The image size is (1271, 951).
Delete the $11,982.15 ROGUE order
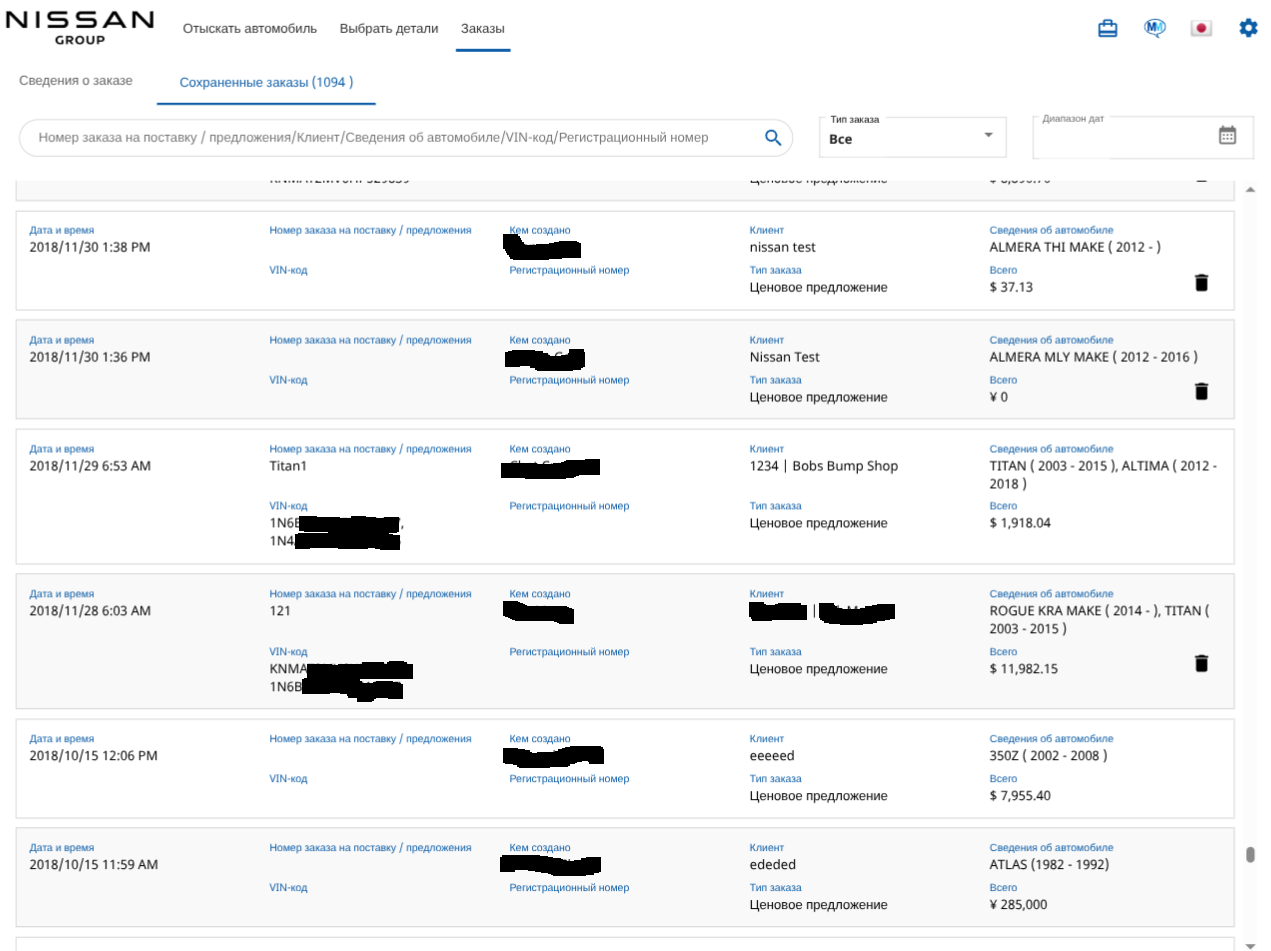click(x=1201, y=663)
